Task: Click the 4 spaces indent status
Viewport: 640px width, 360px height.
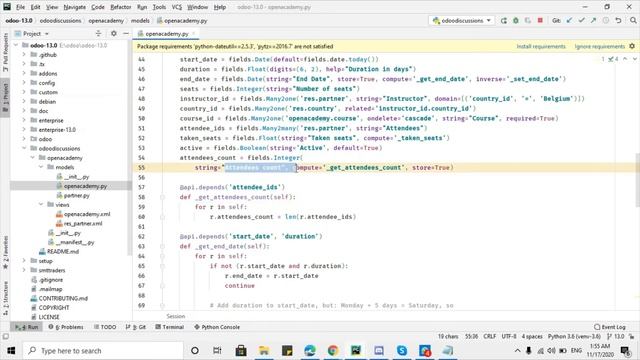Action: [x=532, y=336]
